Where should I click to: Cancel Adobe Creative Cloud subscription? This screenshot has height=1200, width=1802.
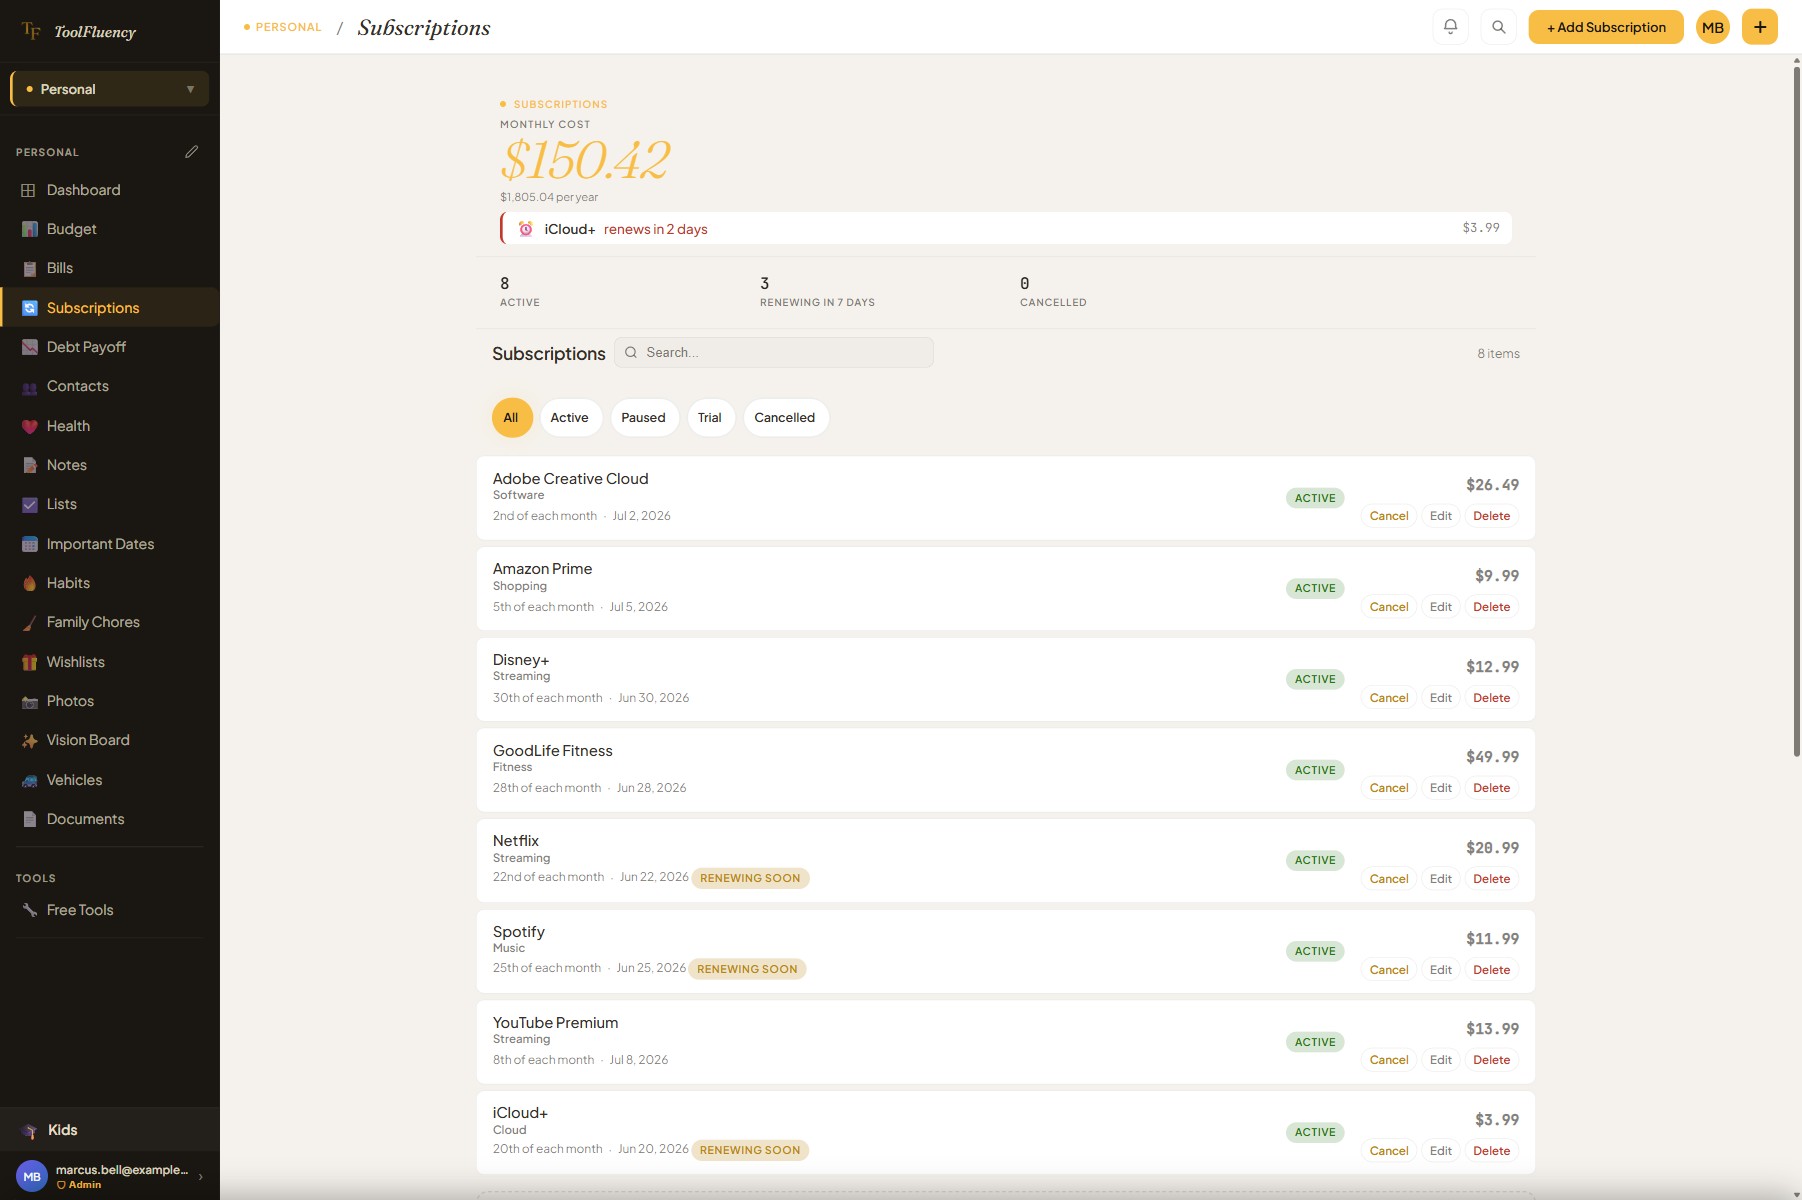(1389, 516)
